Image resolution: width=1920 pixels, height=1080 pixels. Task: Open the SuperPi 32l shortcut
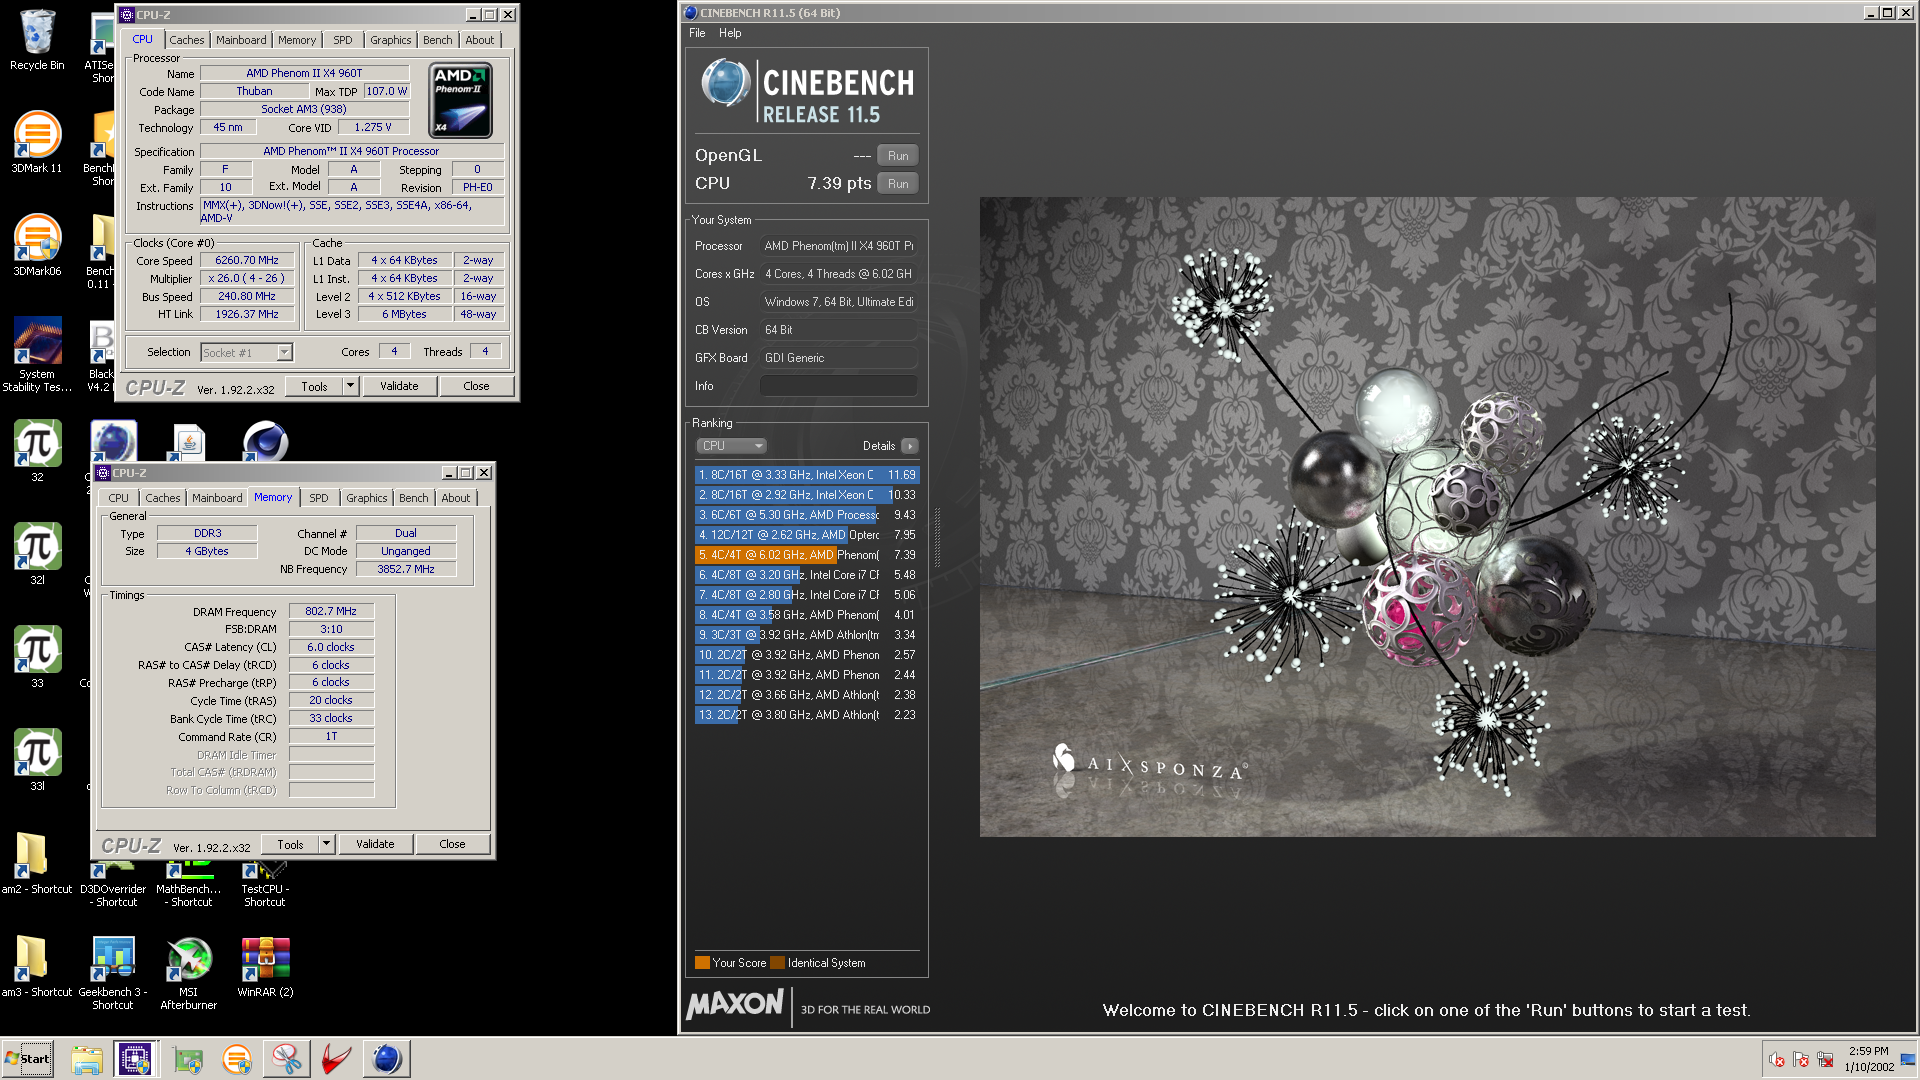pos(37,554)
